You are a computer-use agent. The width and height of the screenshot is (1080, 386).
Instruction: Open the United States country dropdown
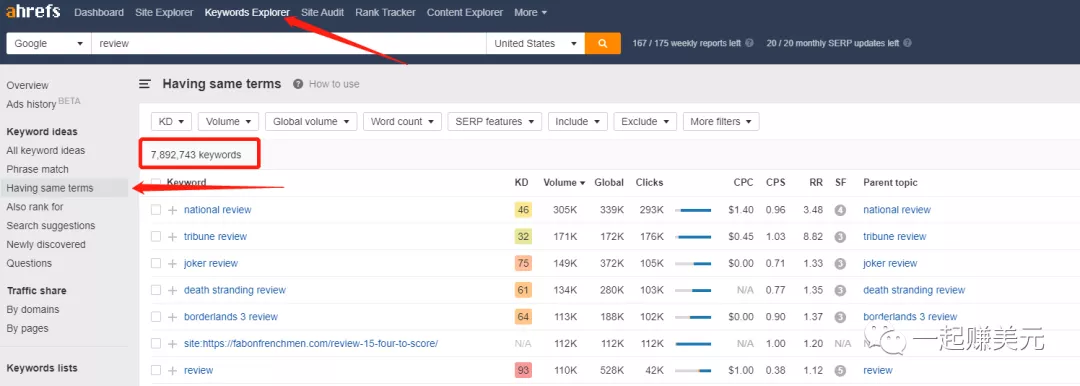535,43
